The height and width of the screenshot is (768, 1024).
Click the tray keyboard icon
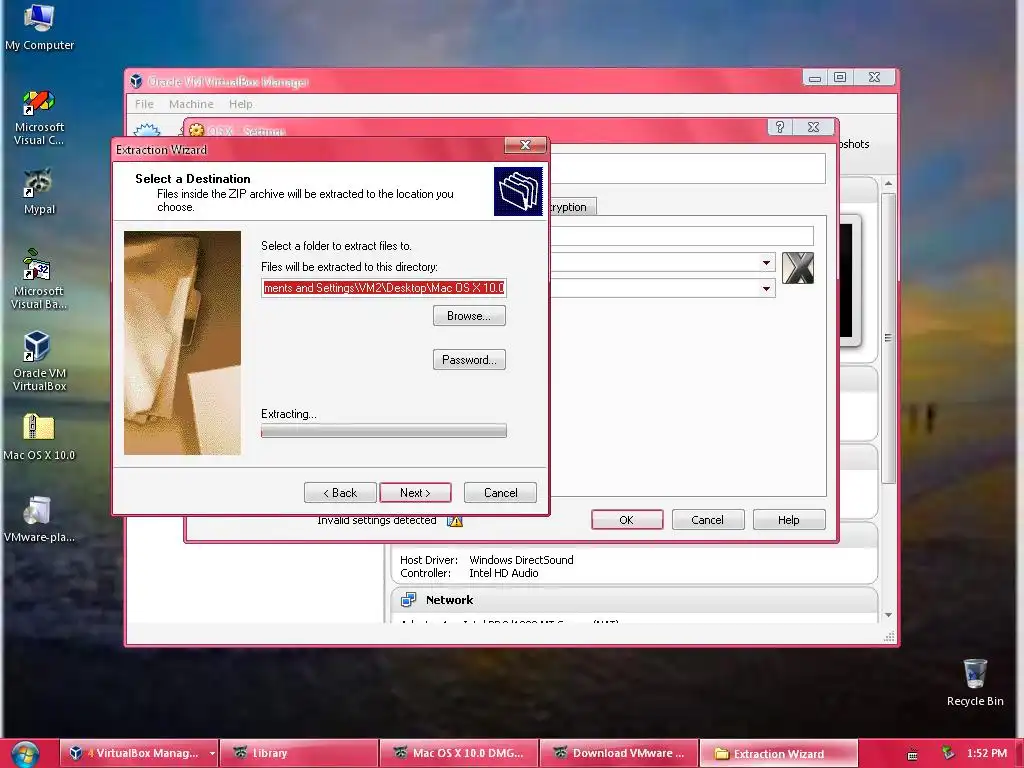click(912, 755)
